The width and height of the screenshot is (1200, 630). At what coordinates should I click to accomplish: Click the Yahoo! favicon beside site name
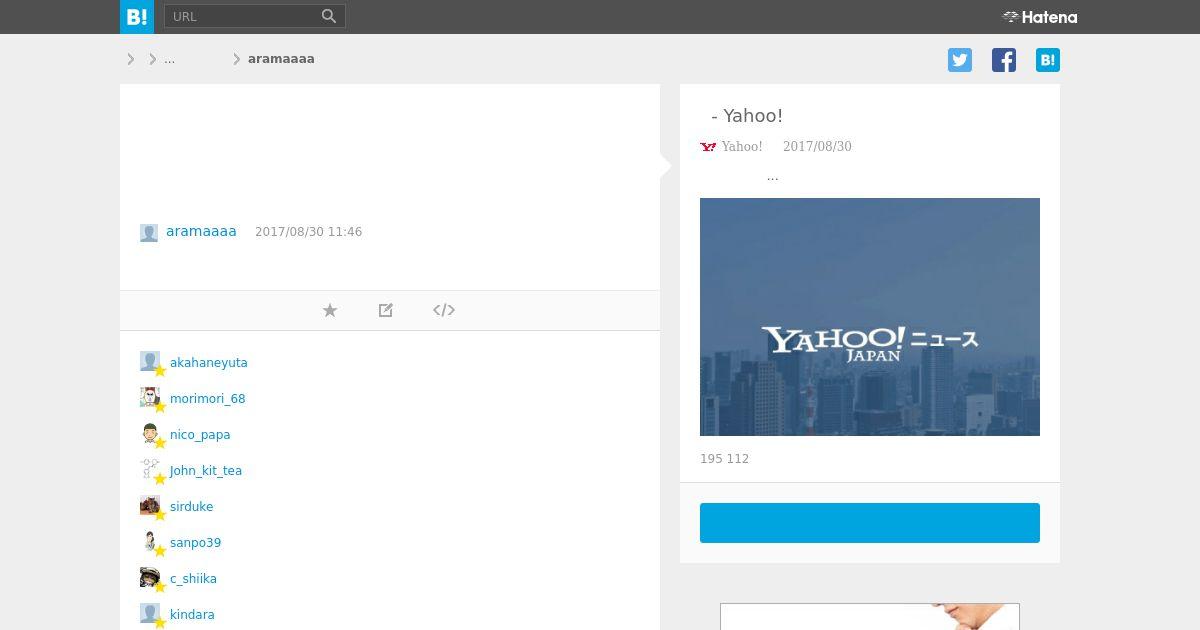[x=708, y=147]
